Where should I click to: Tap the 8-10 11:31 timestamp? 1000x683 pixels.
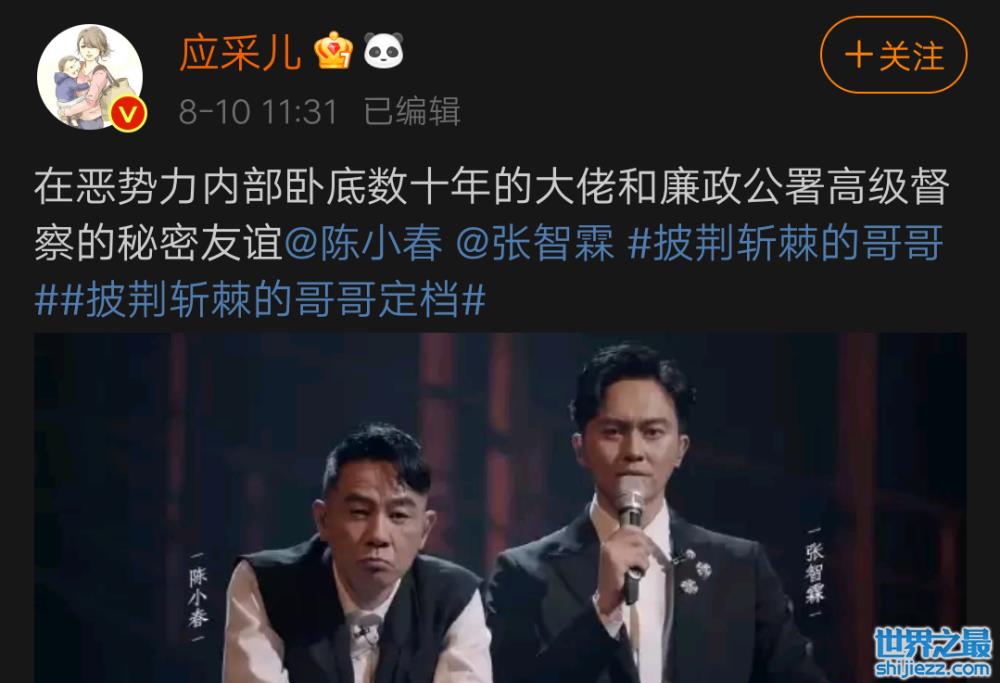tap(258, 112)
